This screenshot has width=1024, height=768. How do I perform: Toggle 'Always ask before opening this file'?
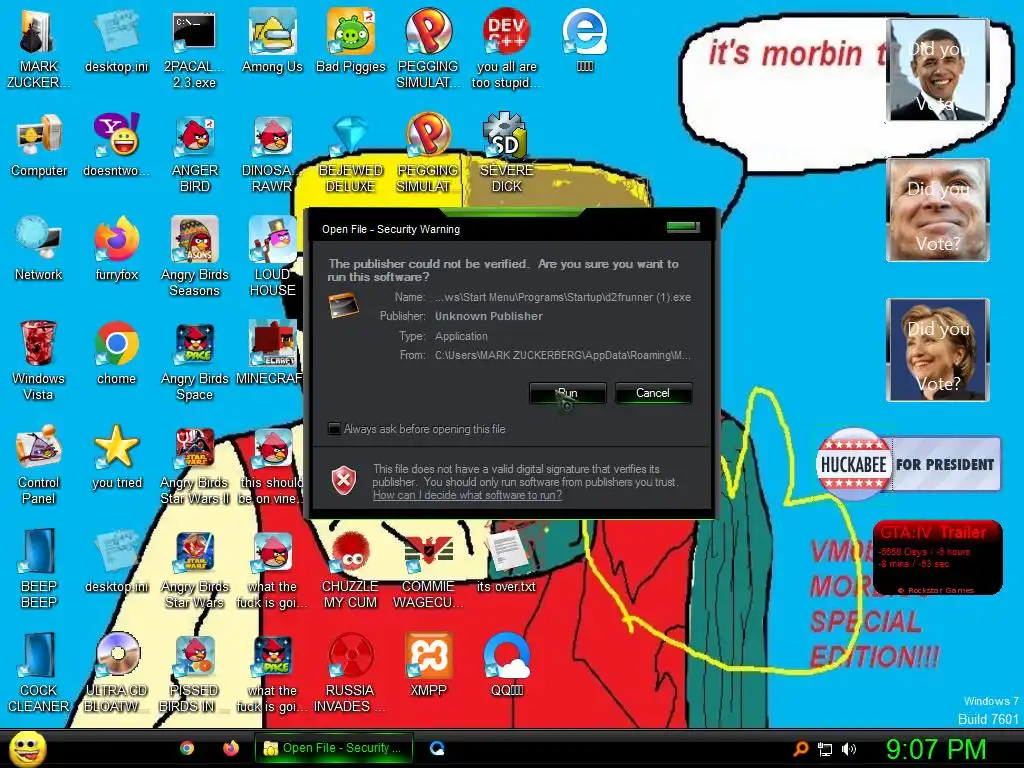(334, 428)
